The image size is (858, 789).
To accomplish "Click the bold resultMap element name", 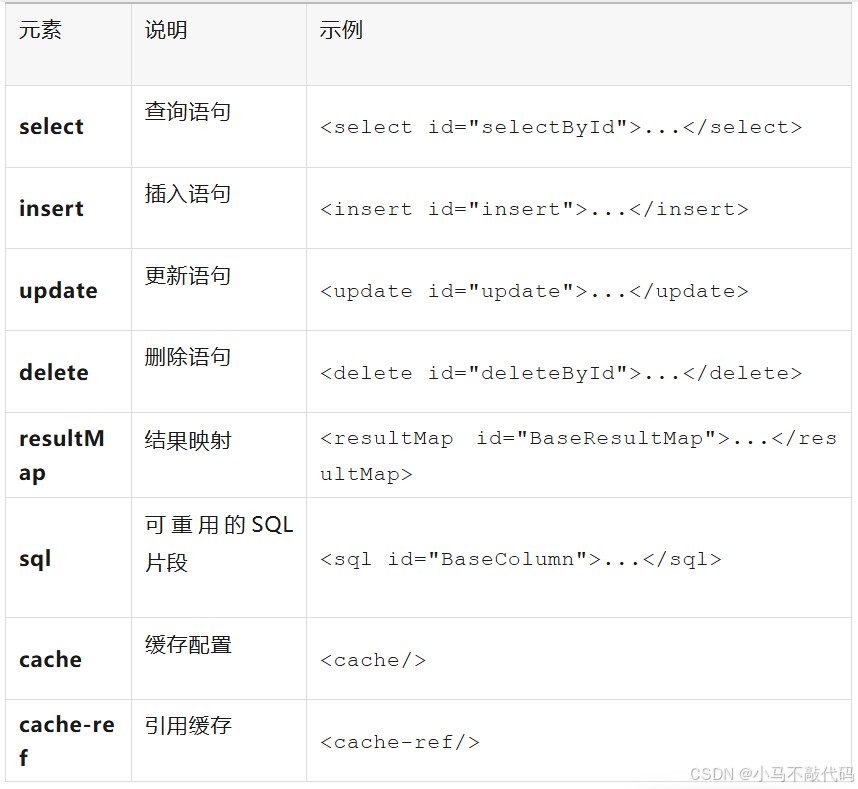I will coord(61,455).
